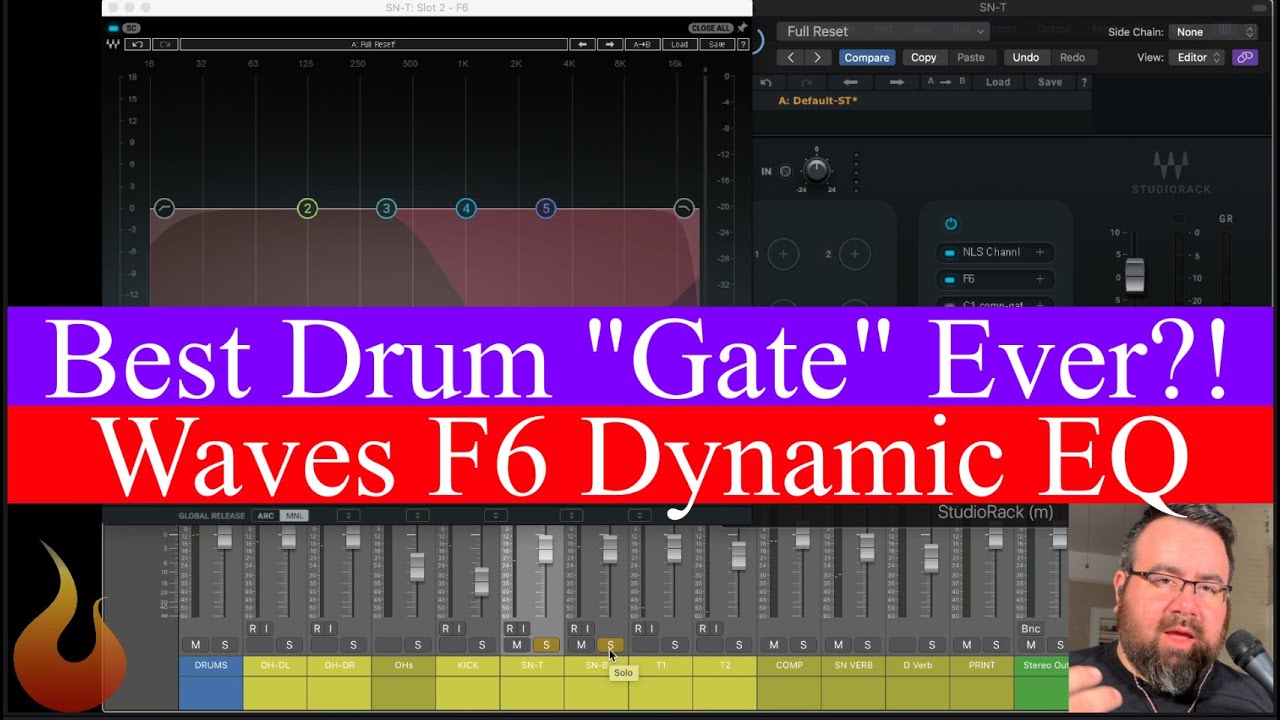This screenshot has width=1280, height=720.
Task: Click plus next to F6 slot
Action: (x=1040, y=279)
